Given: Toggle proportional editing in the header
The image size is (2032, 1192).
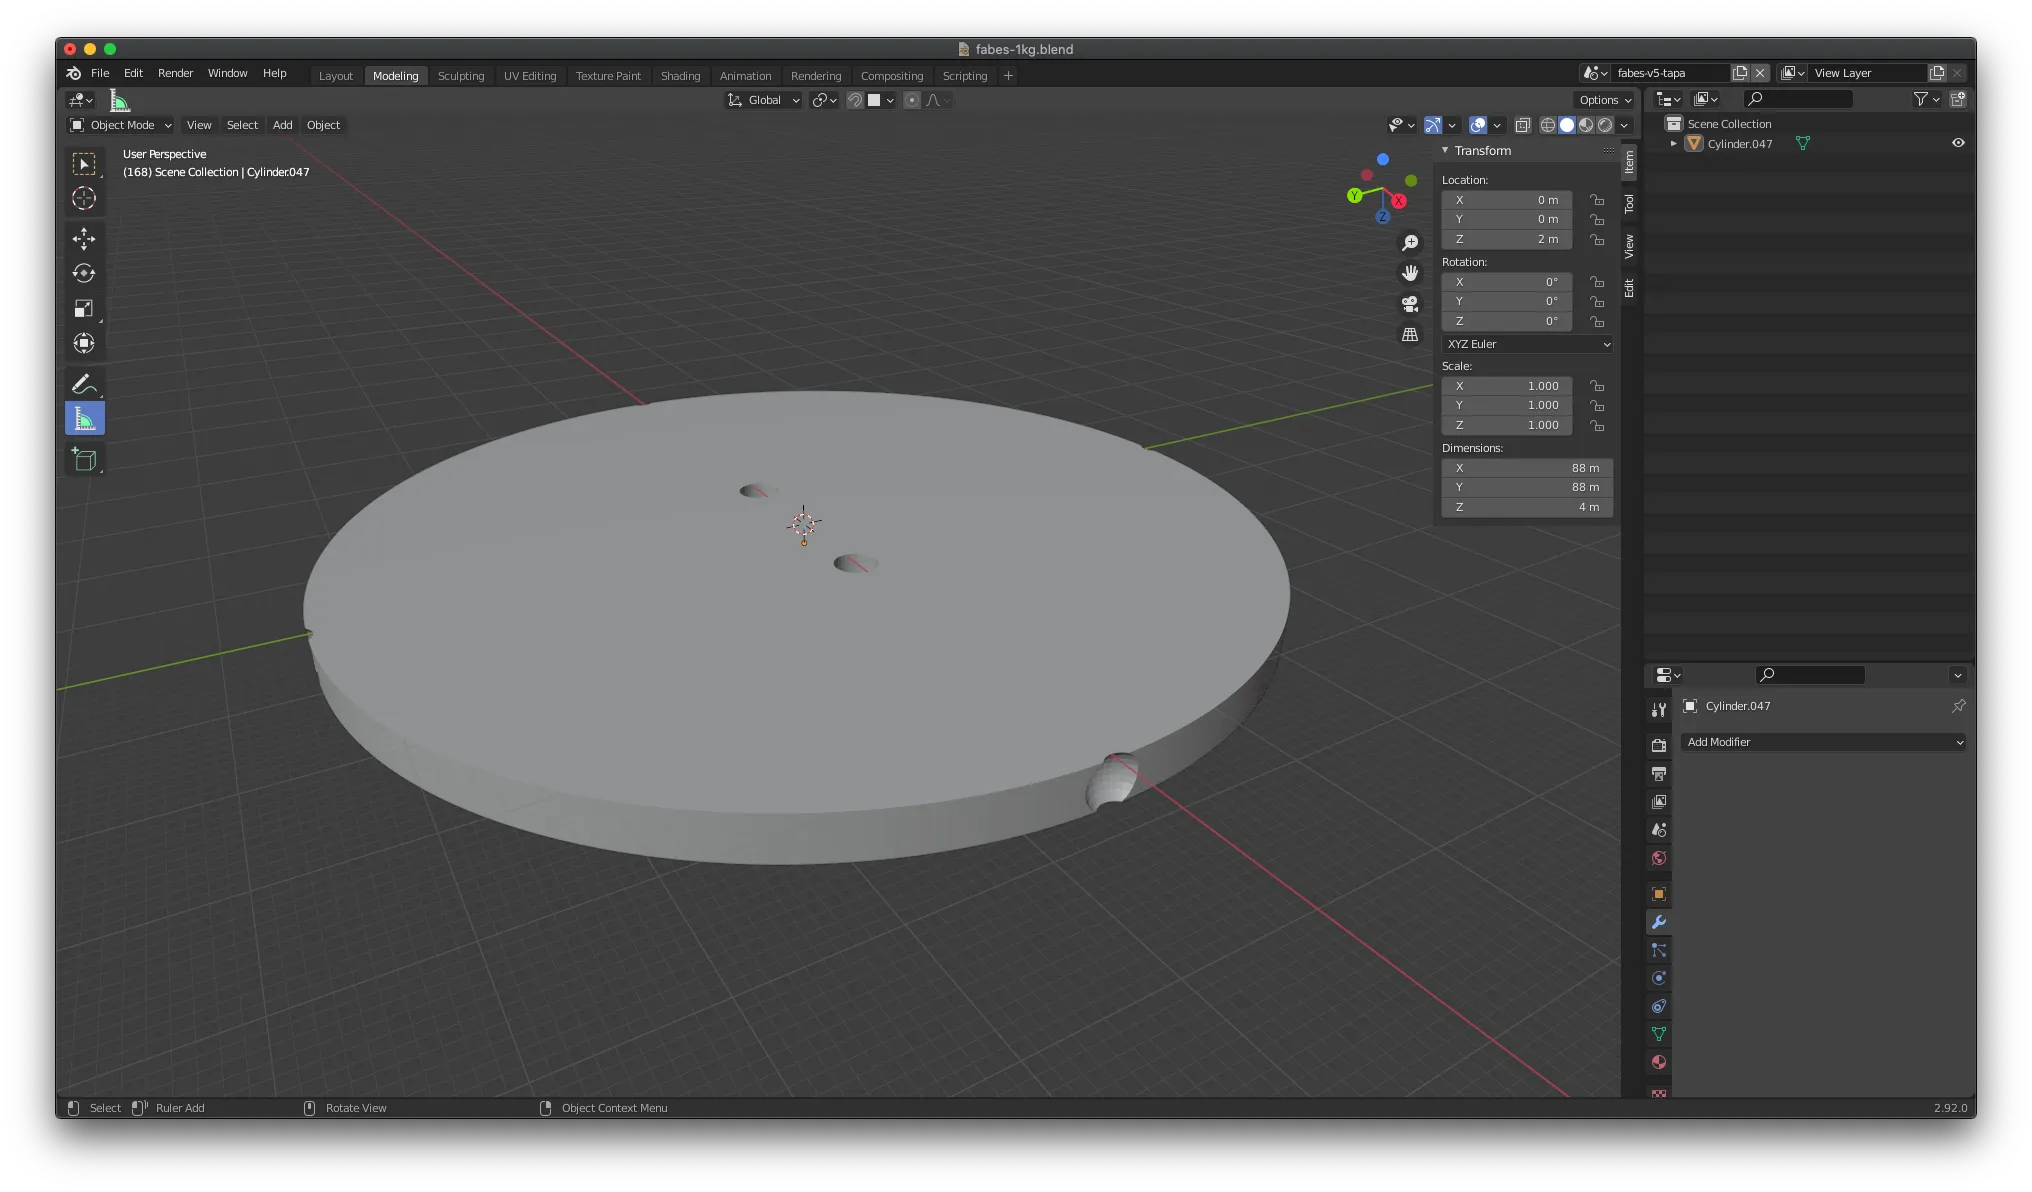Looking at the screenshot, I should [912, 100].
